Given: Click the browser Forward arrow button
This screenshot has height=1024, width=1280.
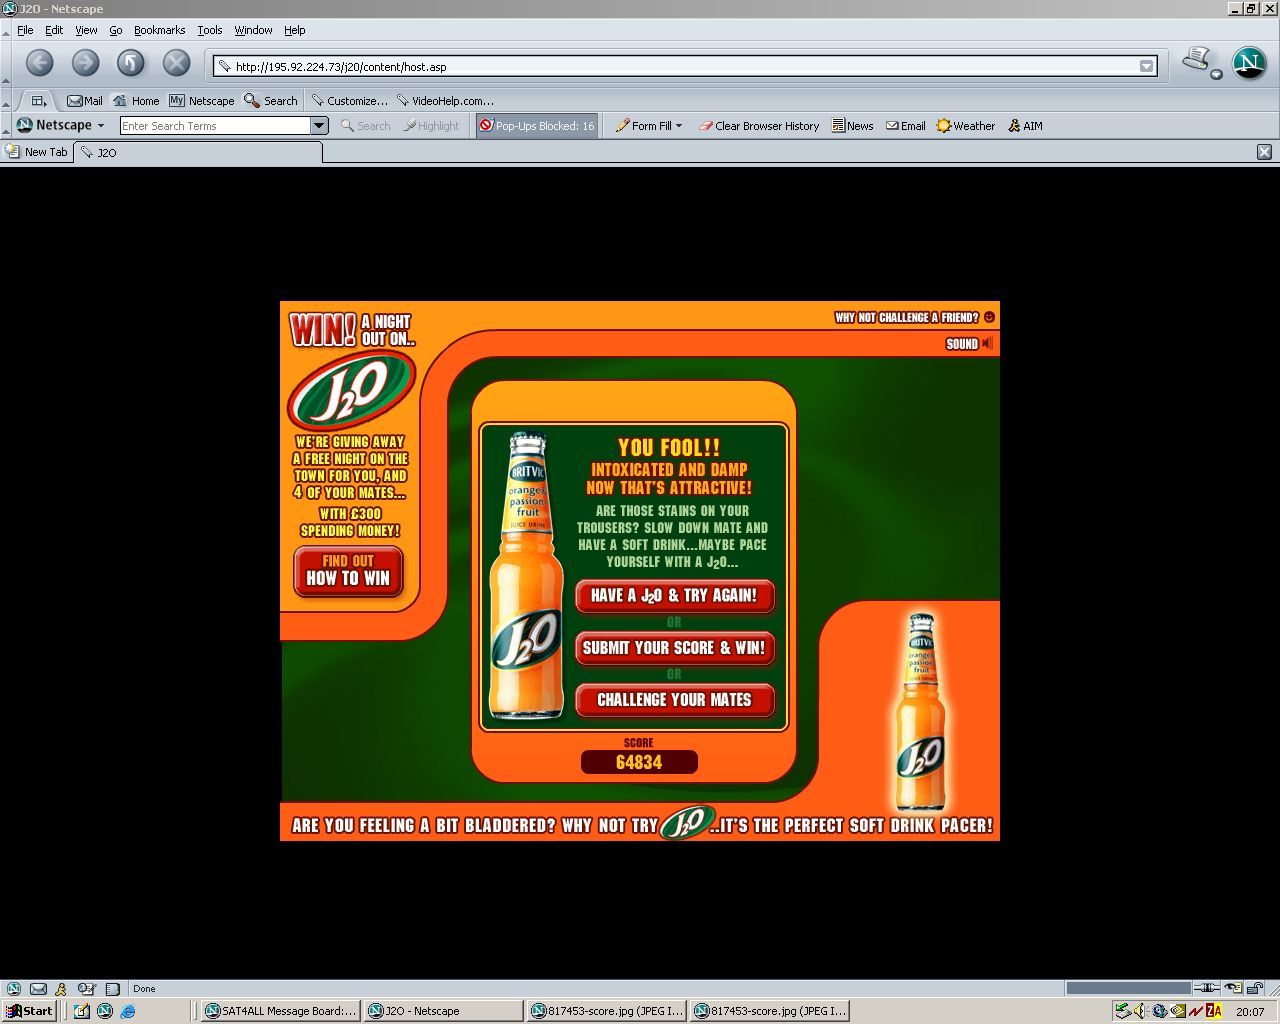Looking at the screenshot, I should 85,63.
